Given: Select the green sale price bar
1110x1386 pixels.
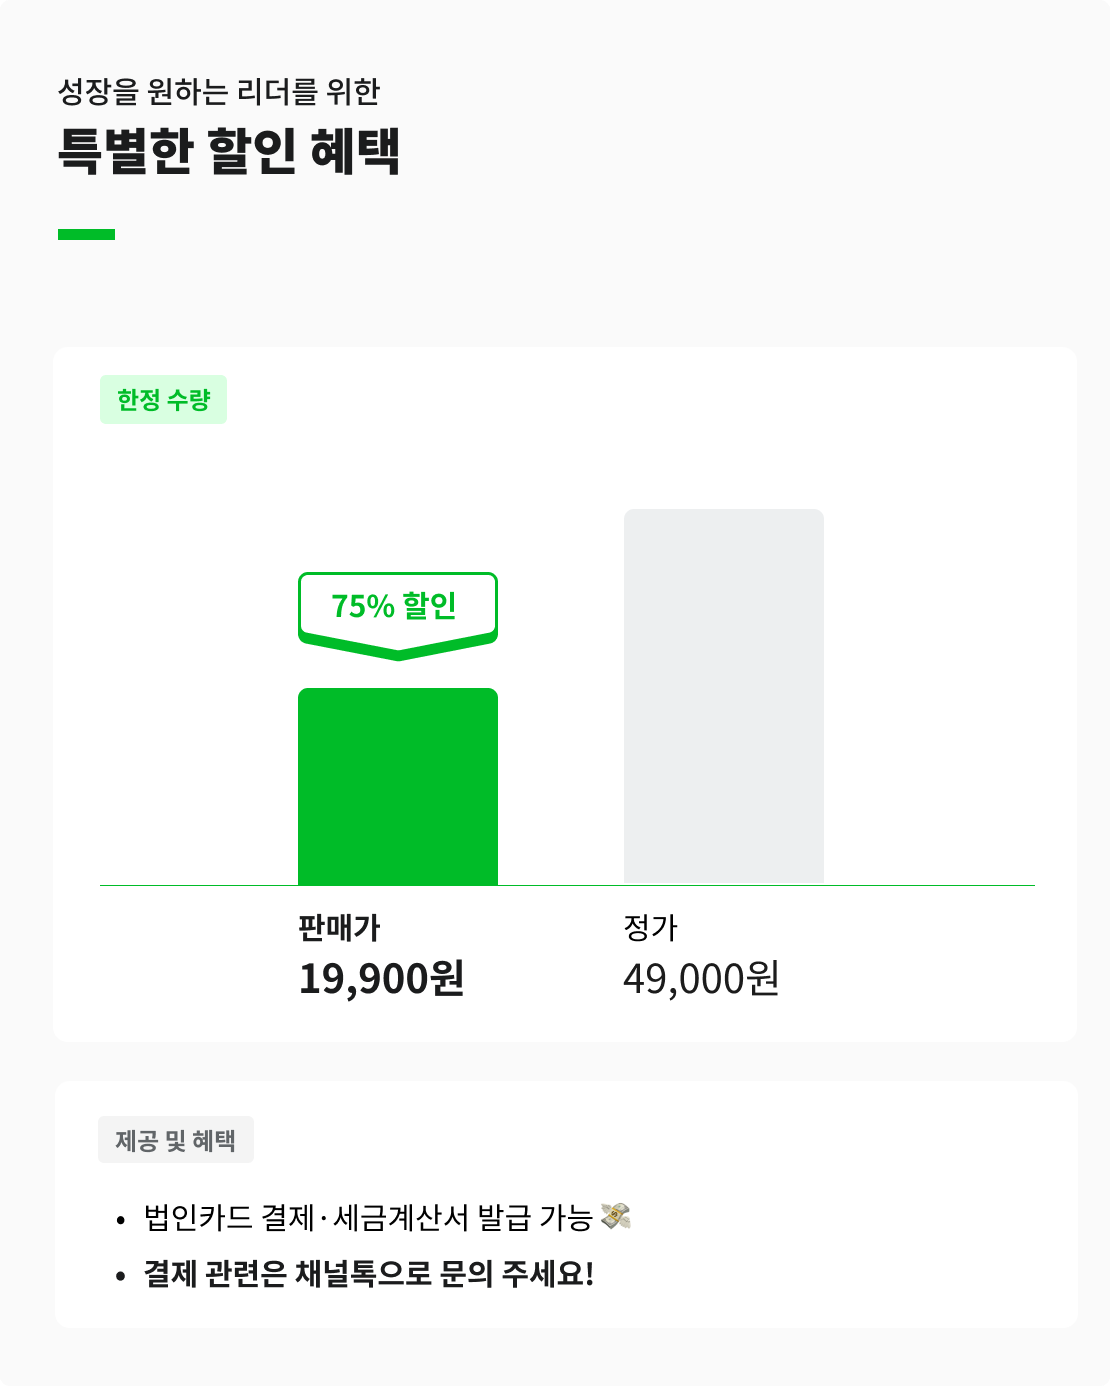Looking at the screenshot, I should pos(397,787).
